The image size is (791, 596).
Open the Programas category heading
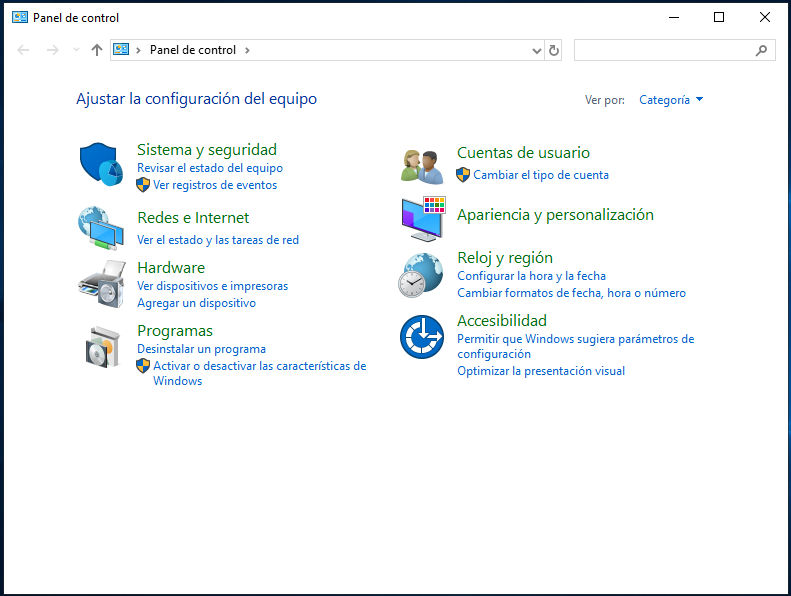pos(175,331)
